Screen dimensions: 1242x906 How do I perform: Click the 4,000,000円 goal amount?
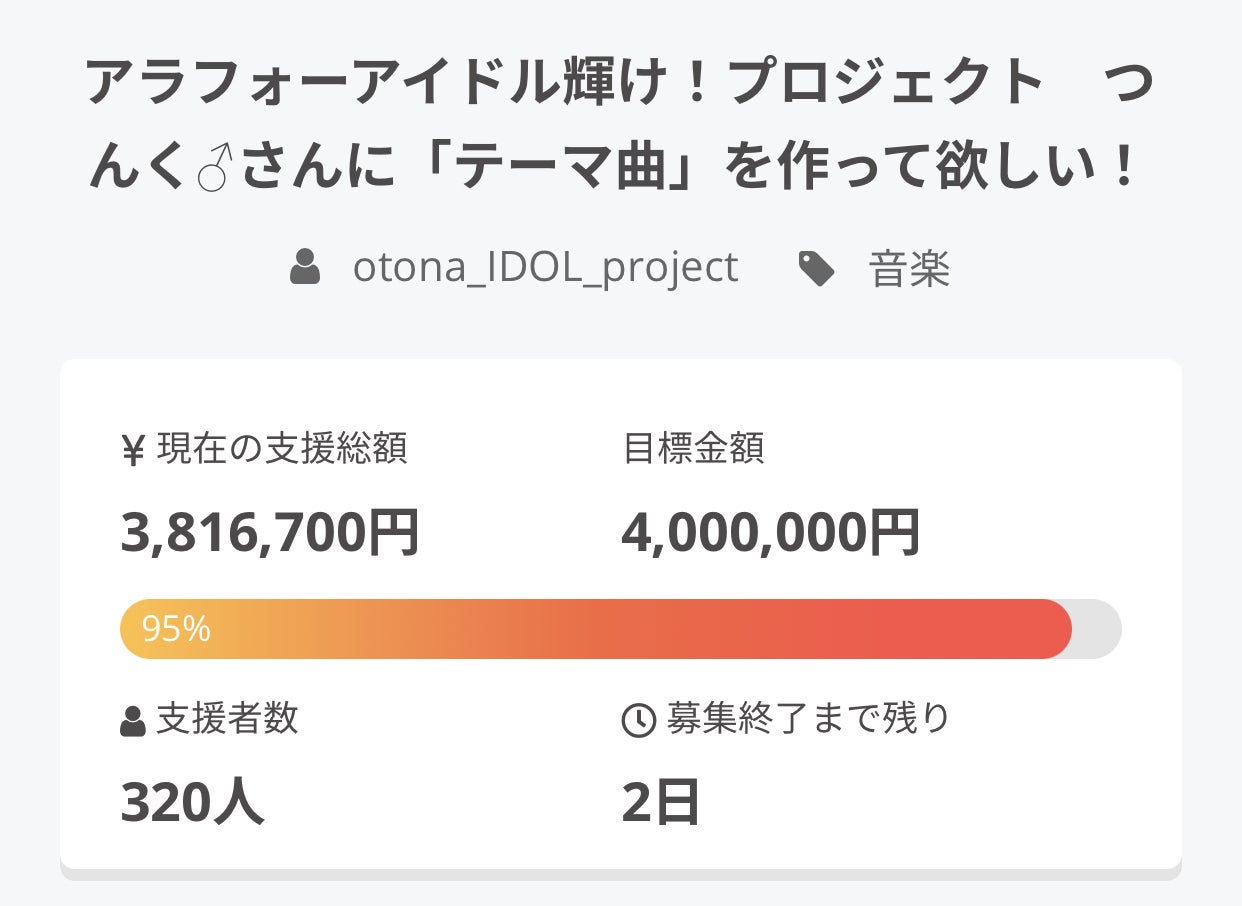click(x=771, y=532)
